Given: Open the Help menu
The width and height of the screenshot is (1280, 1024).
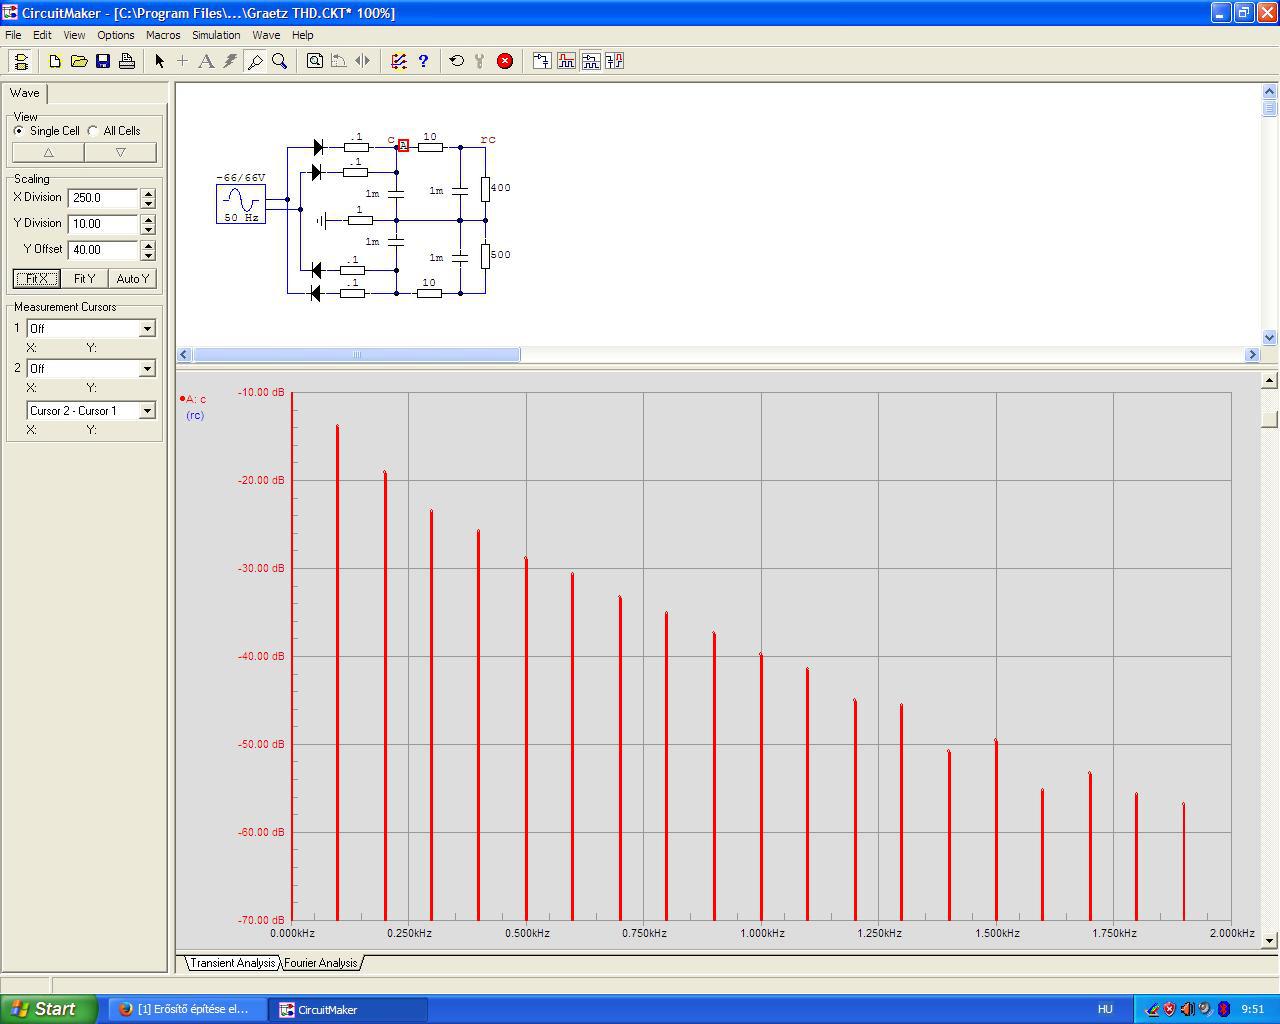Looking at the screenshot, I should (302, 35).
